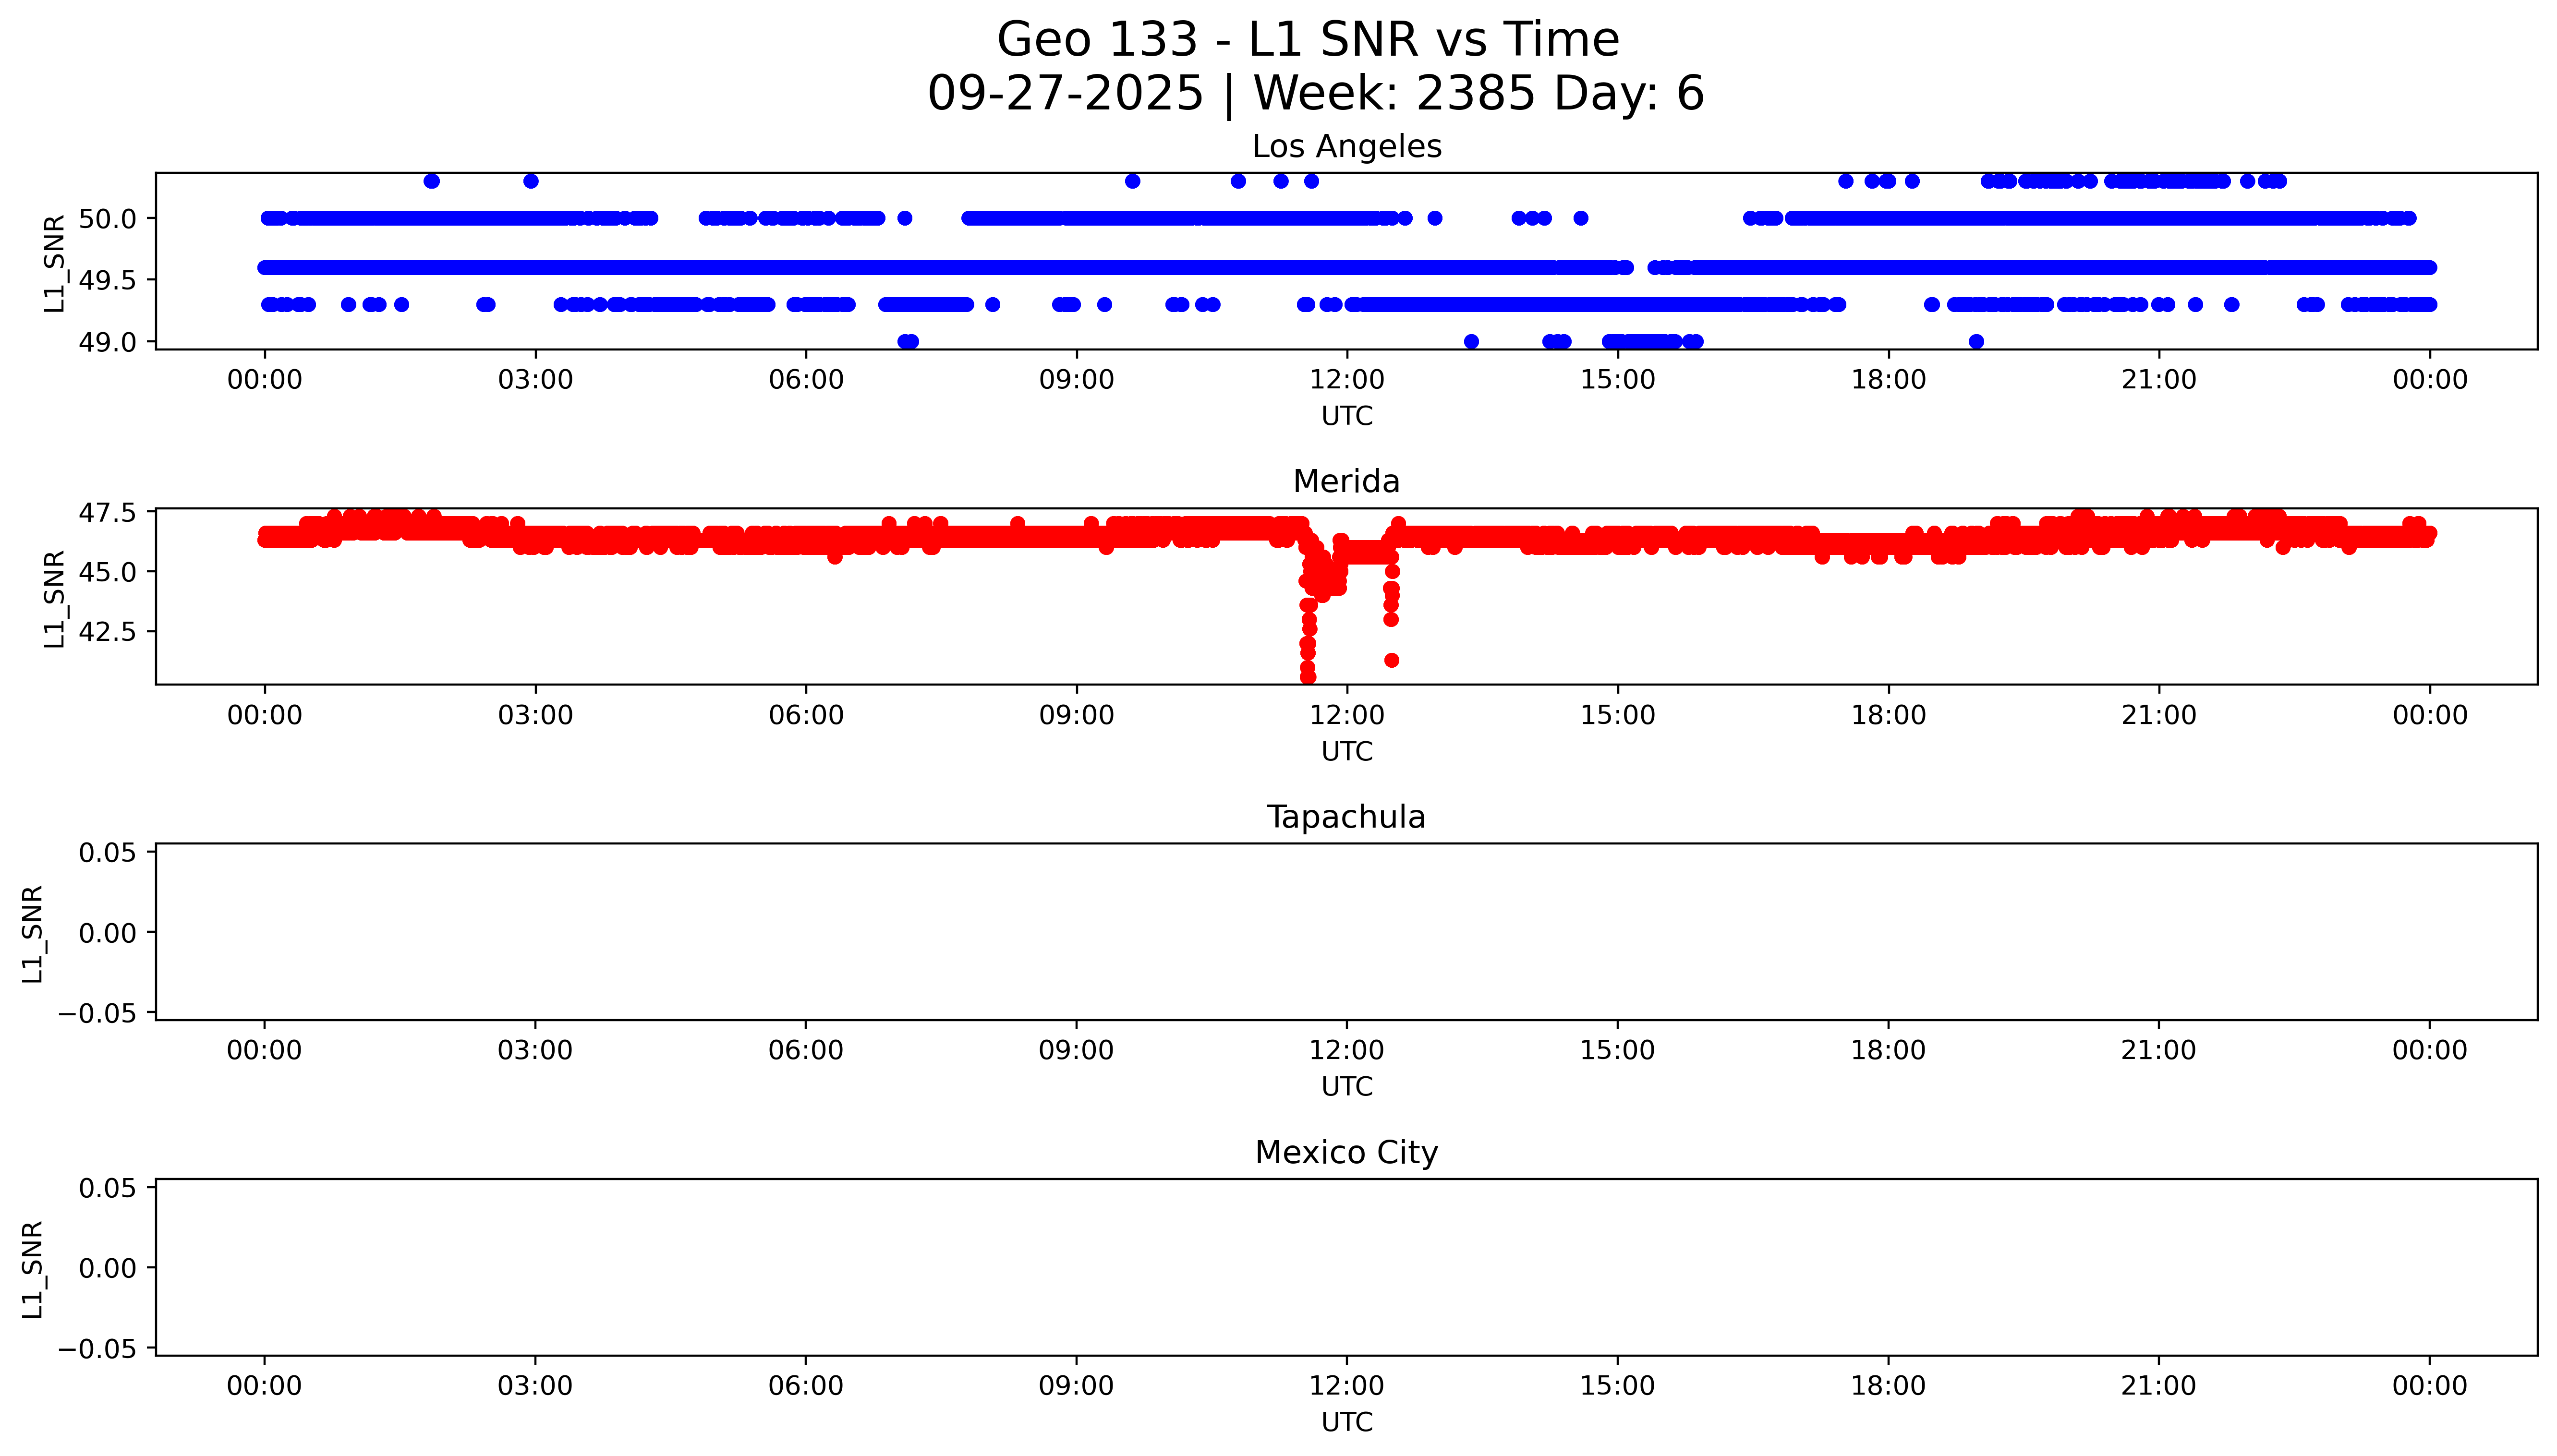
Task: Click the 03:00 x-axis label under the Los Angeles plot
Action: tap(535, 380)
